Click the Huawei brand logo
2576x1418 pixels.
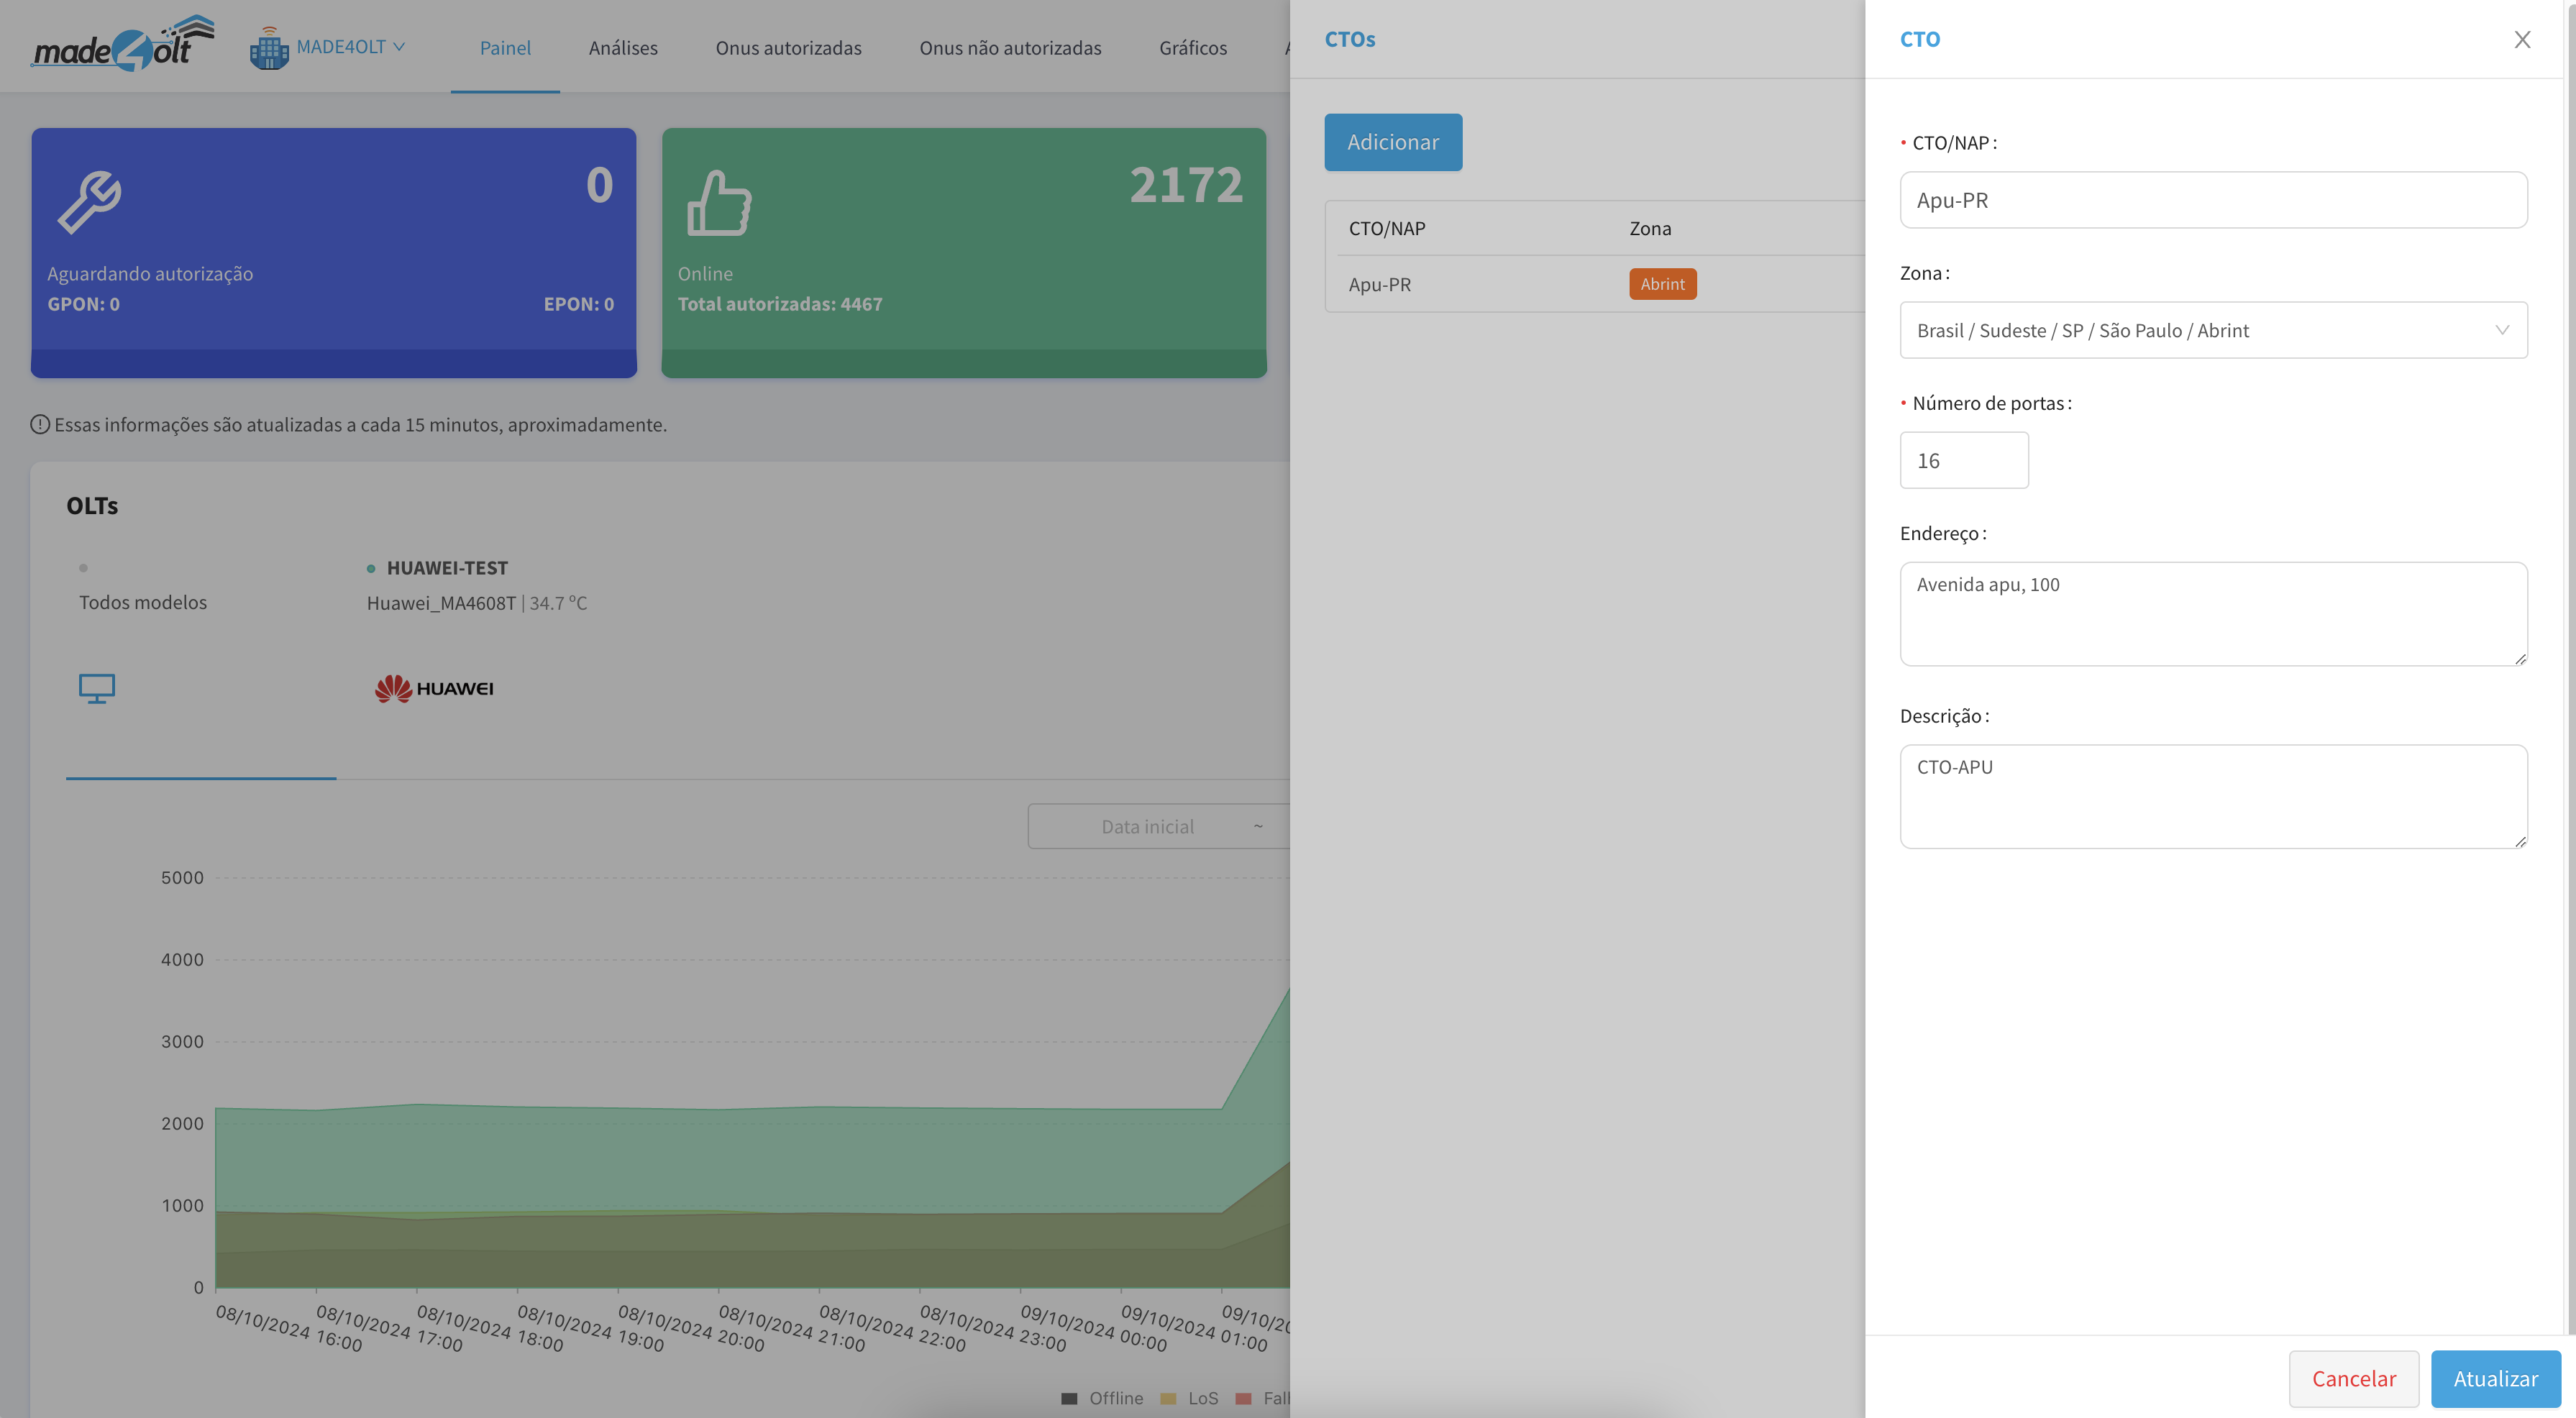(x=434, y=688)
